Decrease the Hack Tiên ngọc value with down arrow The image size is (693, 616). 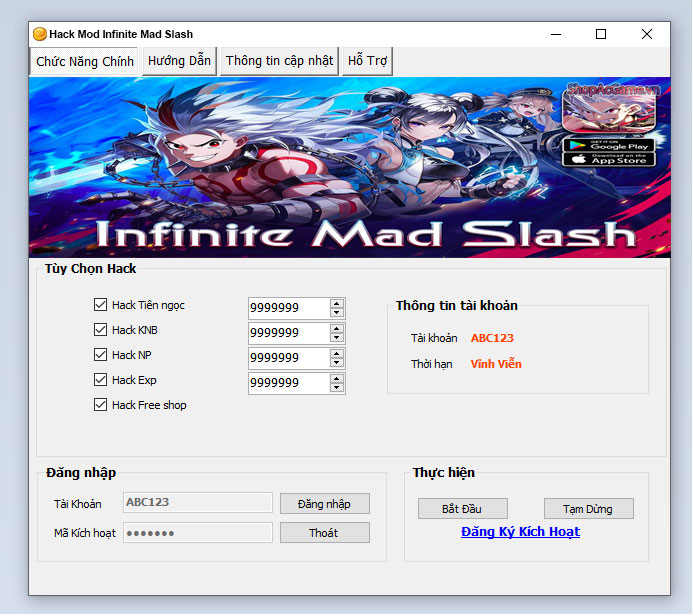point(337,312)
